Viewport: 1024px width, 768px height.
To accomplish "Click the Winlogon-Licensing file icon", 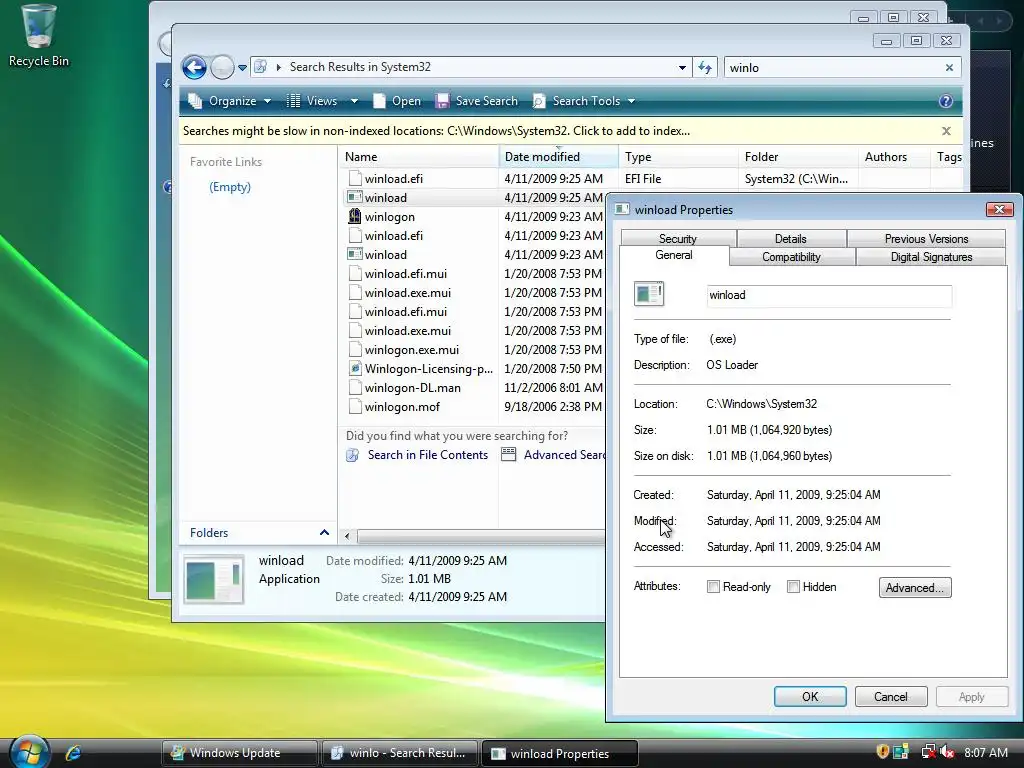I will point(355,369).
